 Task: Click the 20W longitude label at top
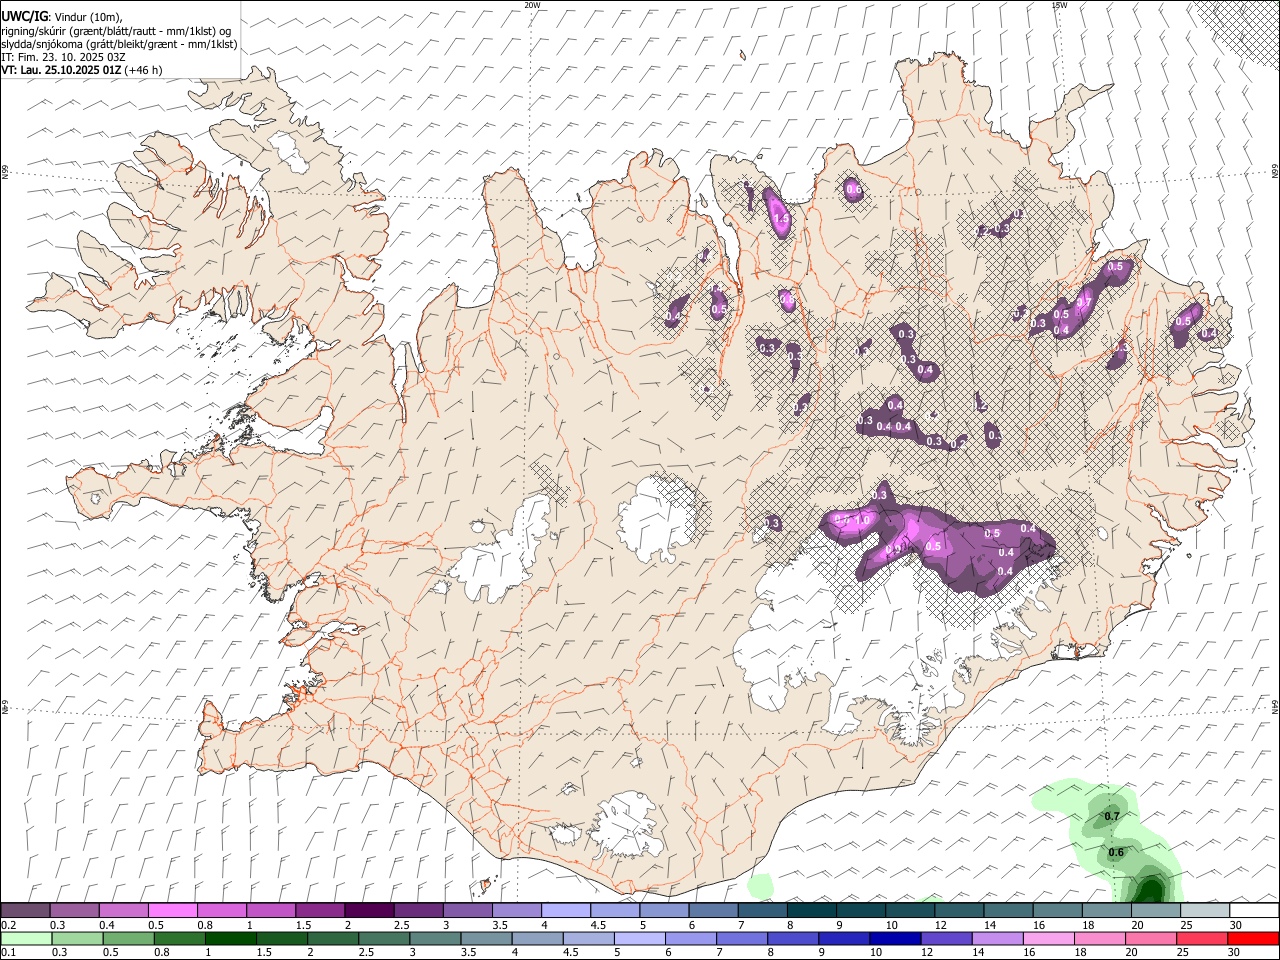(532, 5)
